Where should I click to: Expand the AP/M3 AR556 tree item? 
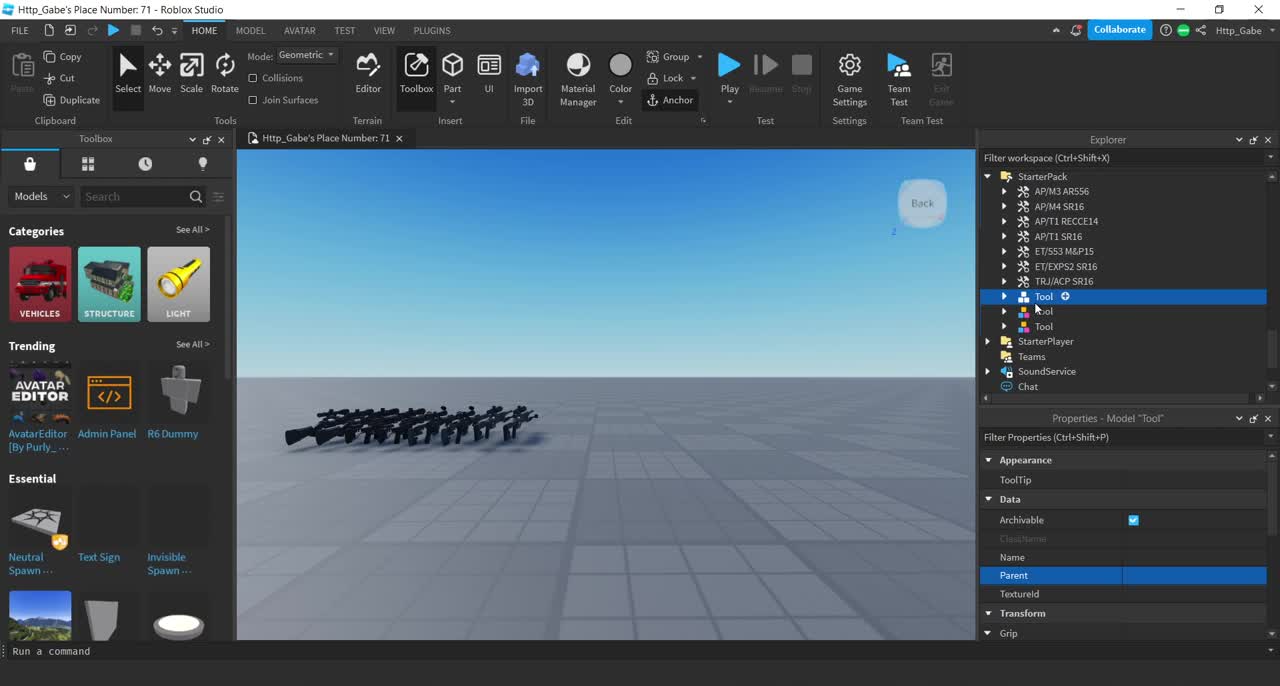(x=1004, y=192)
